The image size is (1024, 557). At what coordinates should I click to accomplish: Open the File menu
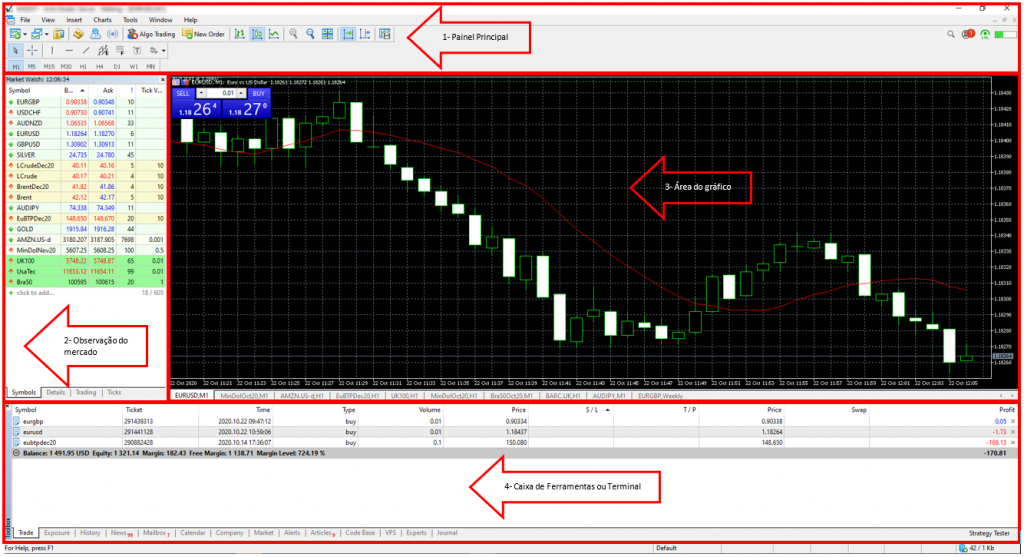pos(25,20)
